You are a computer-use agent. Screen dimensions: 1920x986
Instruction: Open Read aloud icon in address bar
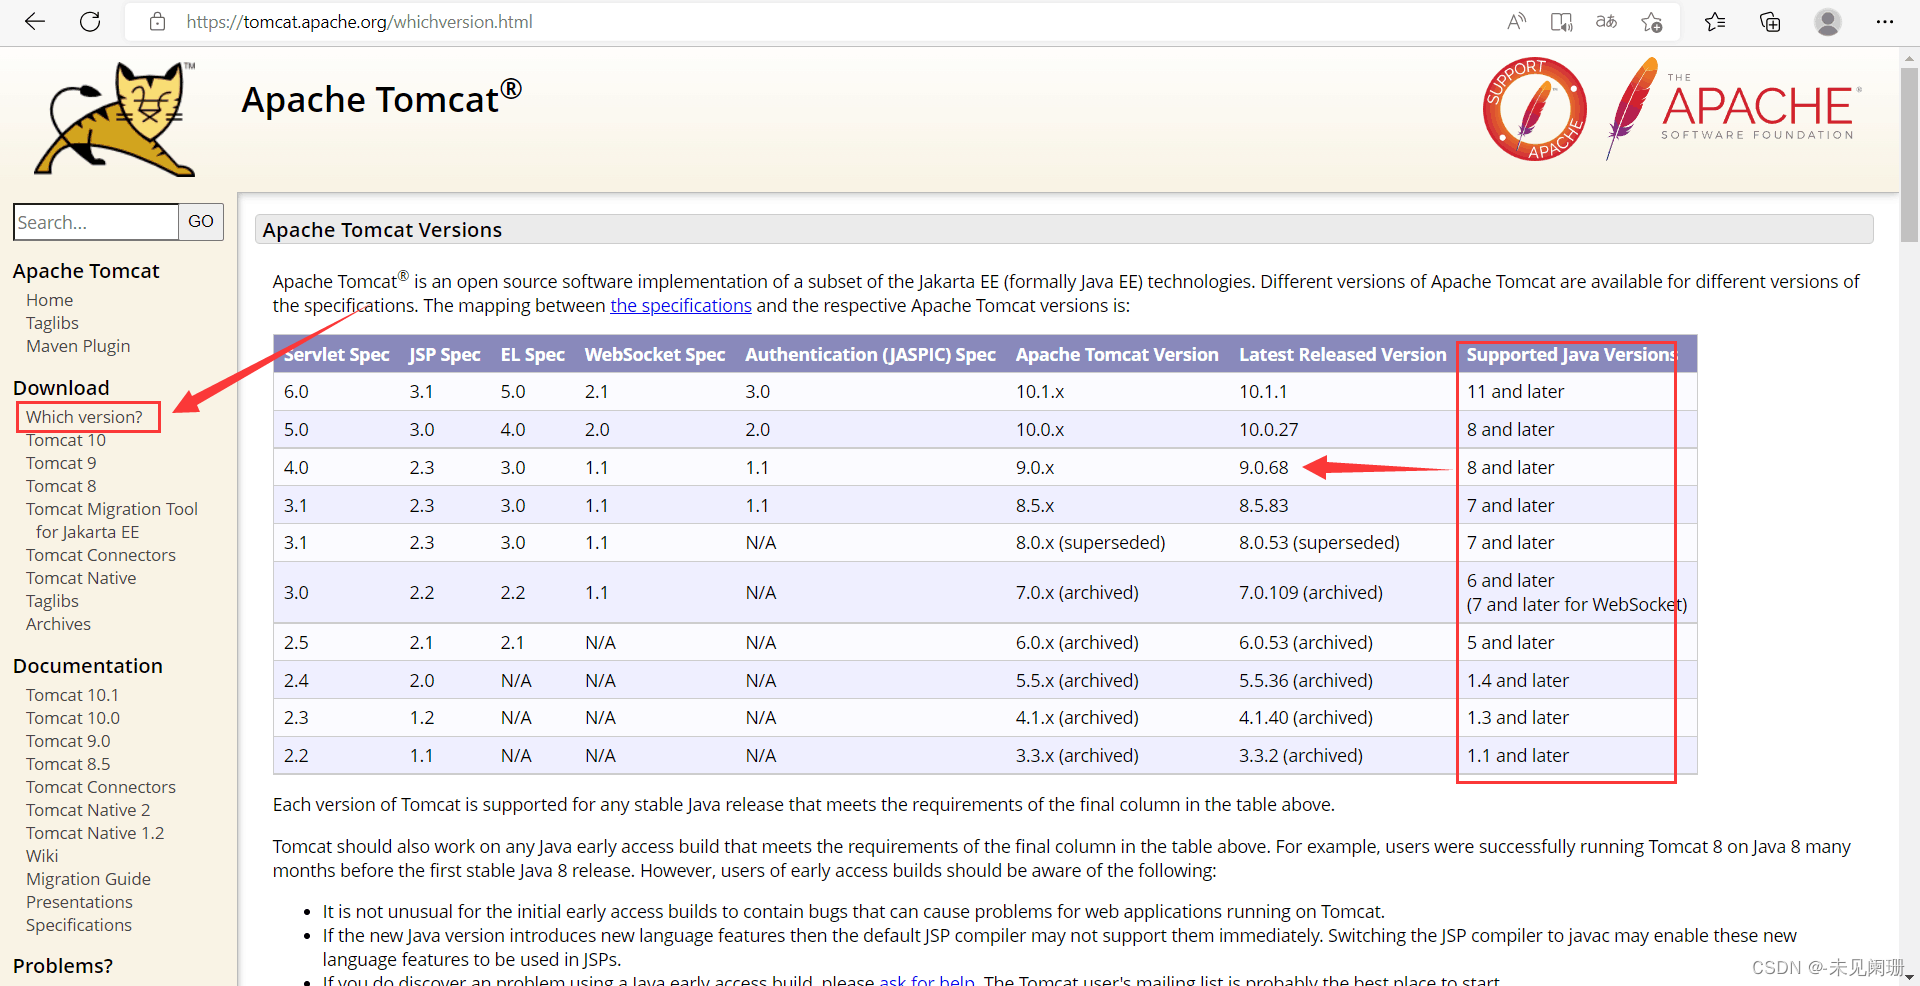[1516, 22]
